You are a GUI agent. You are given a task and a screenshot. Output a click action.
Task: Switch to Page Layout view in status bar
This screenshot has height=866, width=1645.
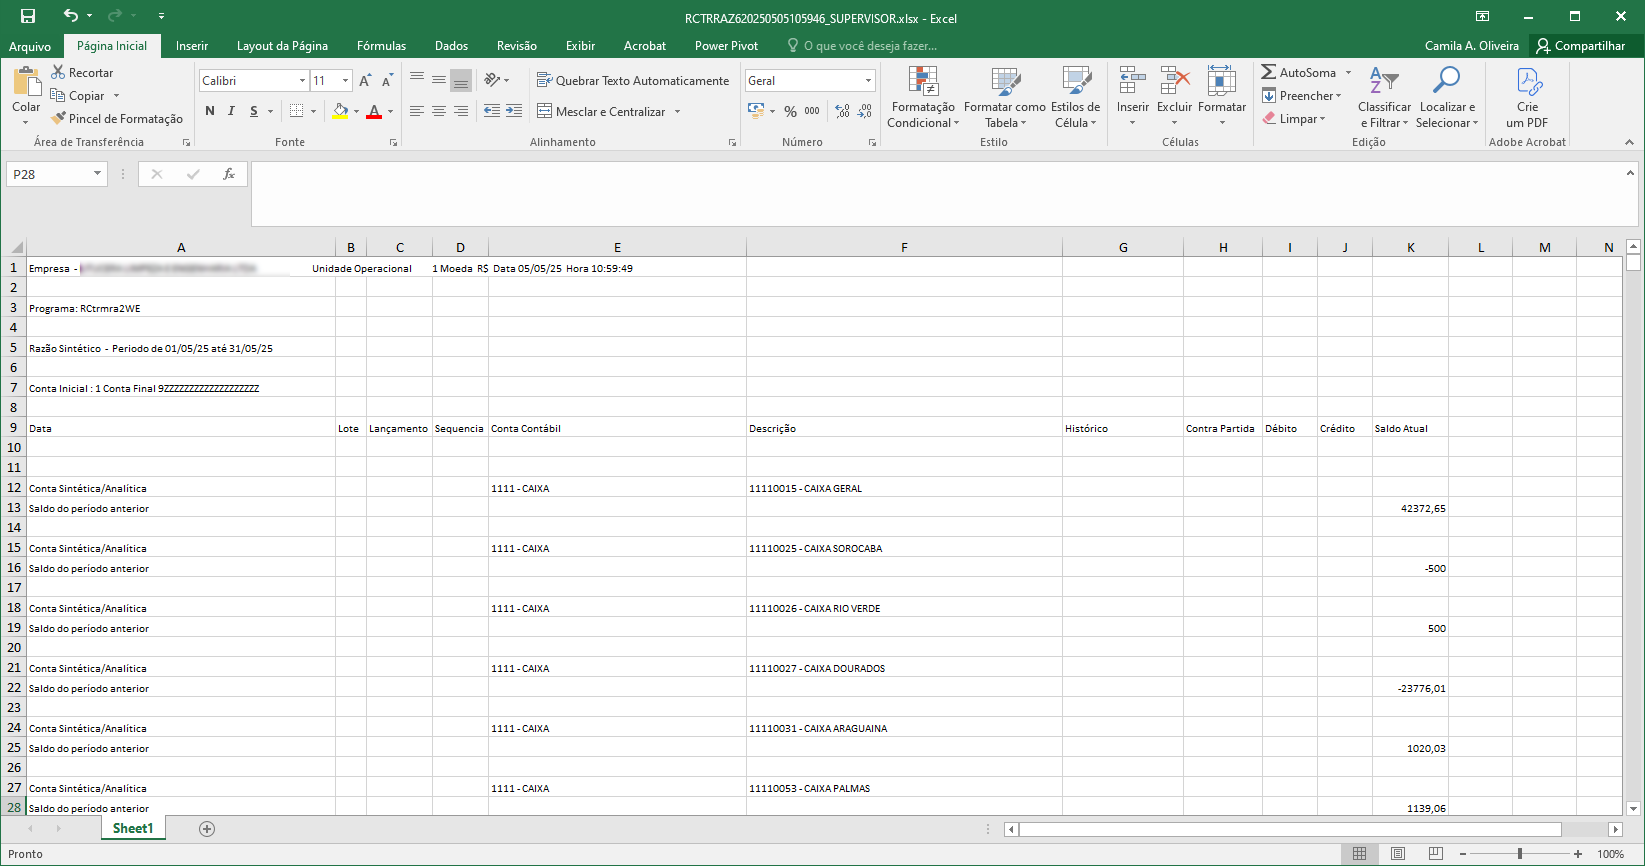coord(1398,854)
